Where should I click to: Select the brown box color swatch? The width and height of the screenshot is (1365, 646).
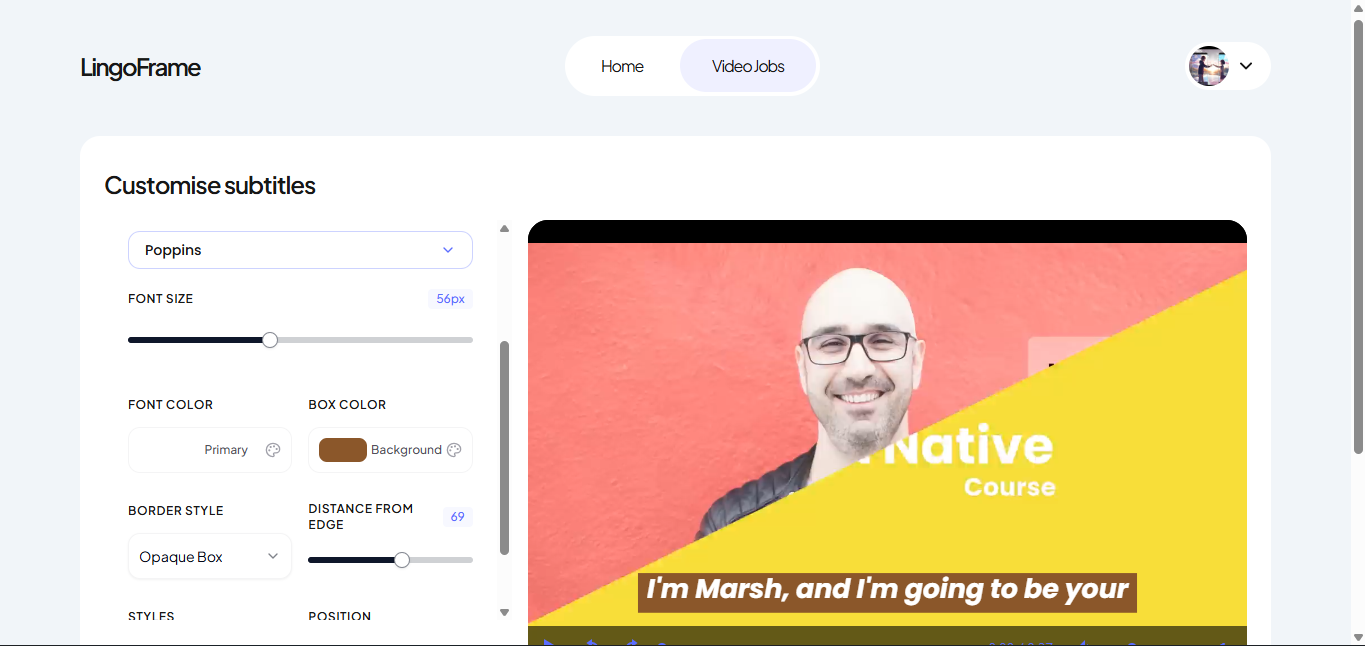pos(343,450)
